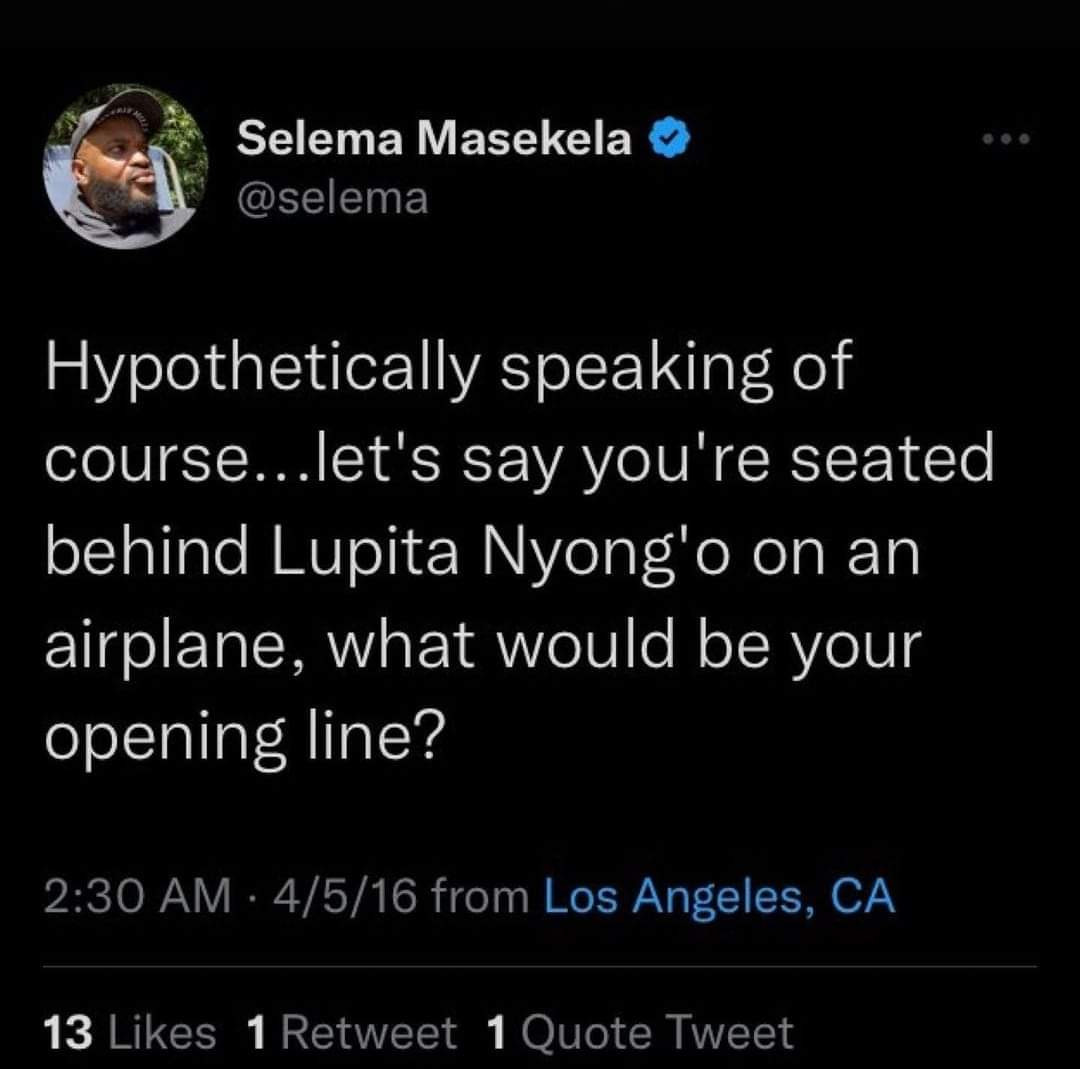
Task: Click the word "Retweet" in stats row
Action: (x=368, y=1032)
